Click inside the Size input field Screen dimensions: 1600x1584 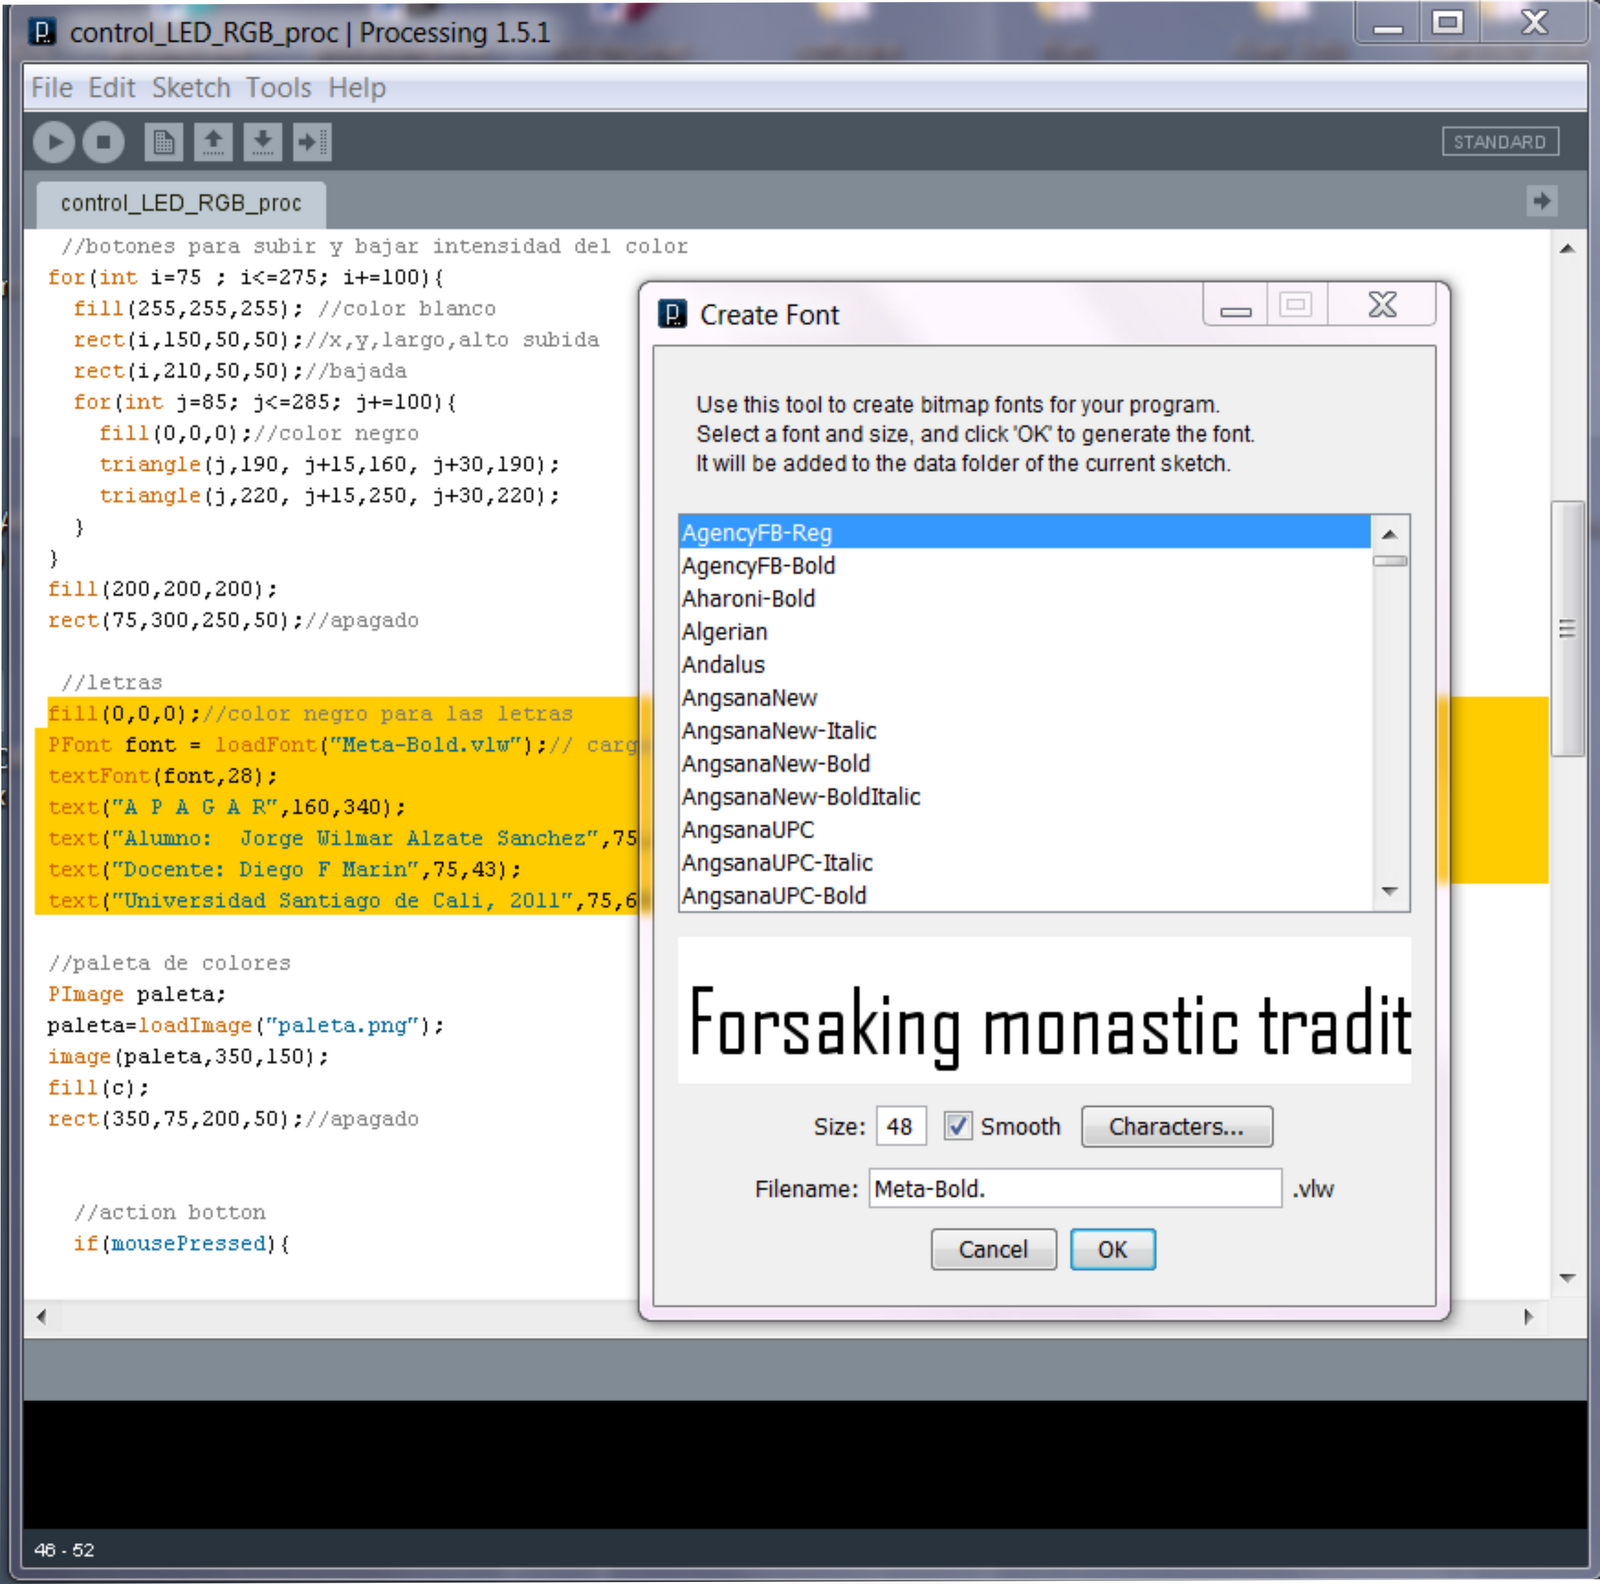tap(898, 1126)
